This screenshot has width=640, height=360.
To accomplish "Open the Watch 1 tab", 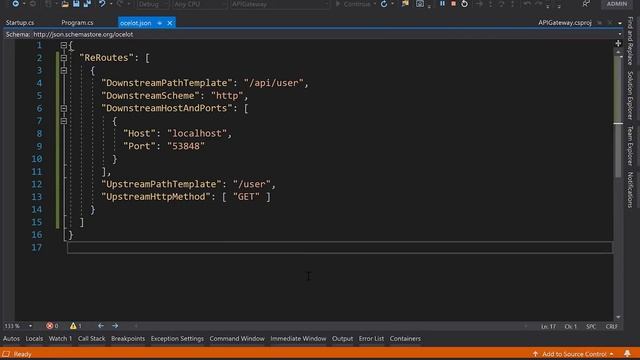I will (x=60, y=338).
